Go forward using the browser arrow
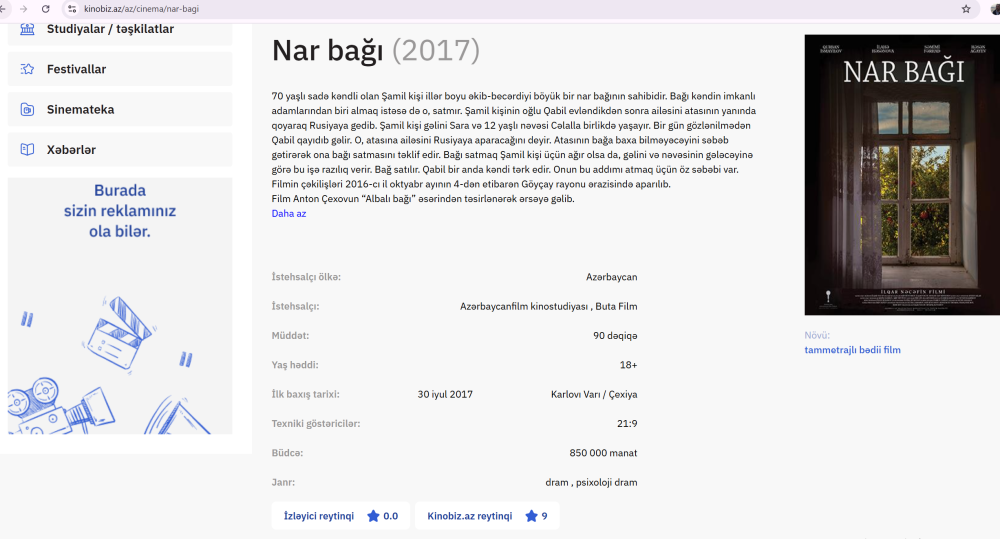The width and height of the screenshot is (1000, 539). pos(24,9)
